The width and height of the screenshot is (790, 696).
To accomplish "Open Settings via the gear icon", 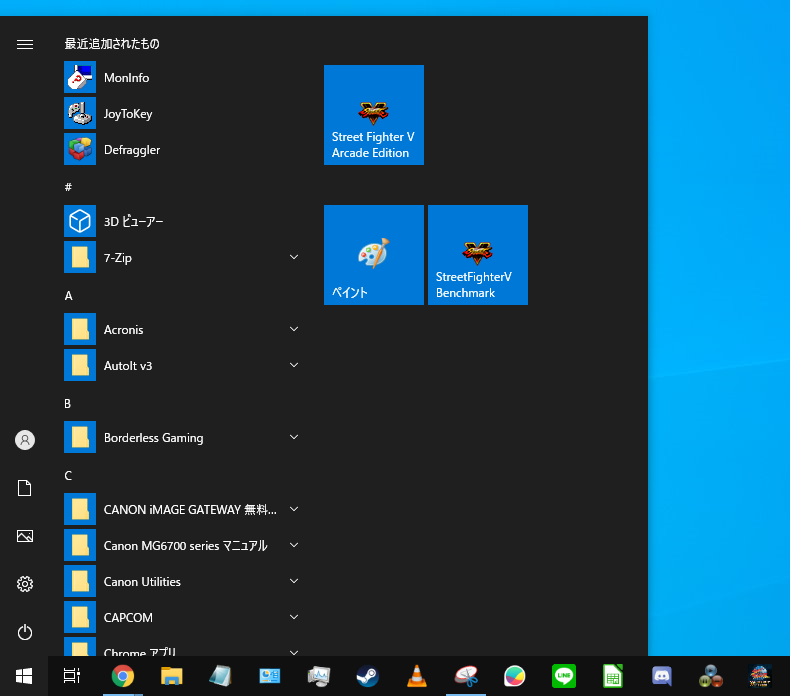I will (25, 584).
